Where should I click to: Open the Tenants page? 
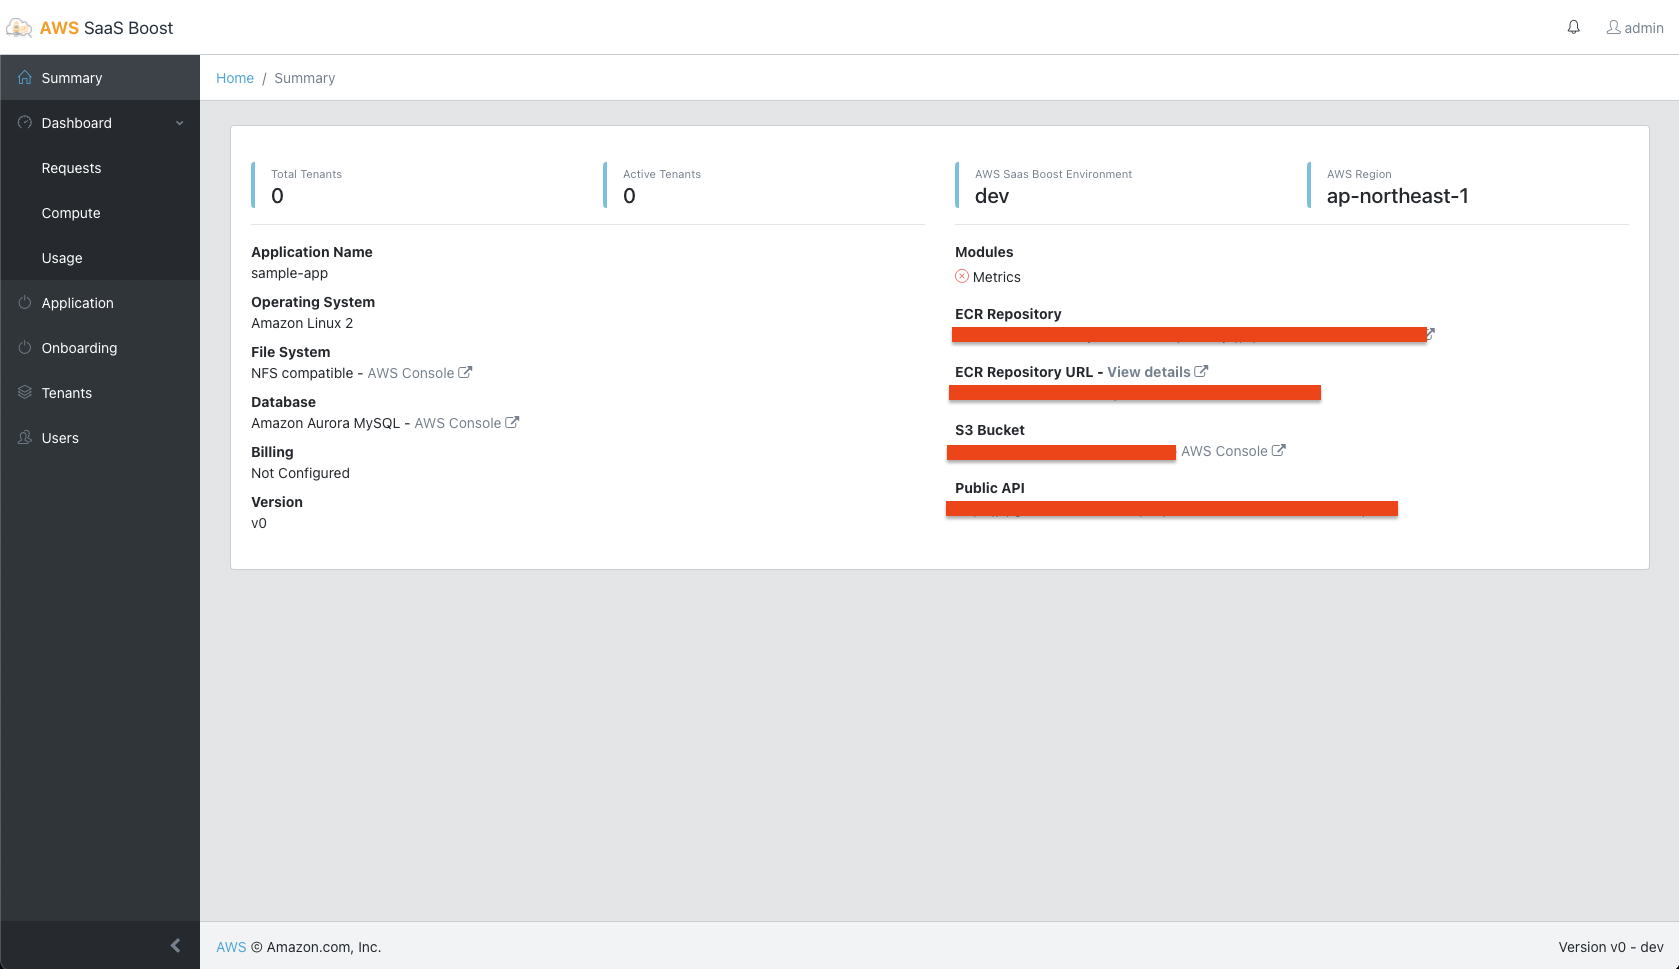[x=100, y=393]
